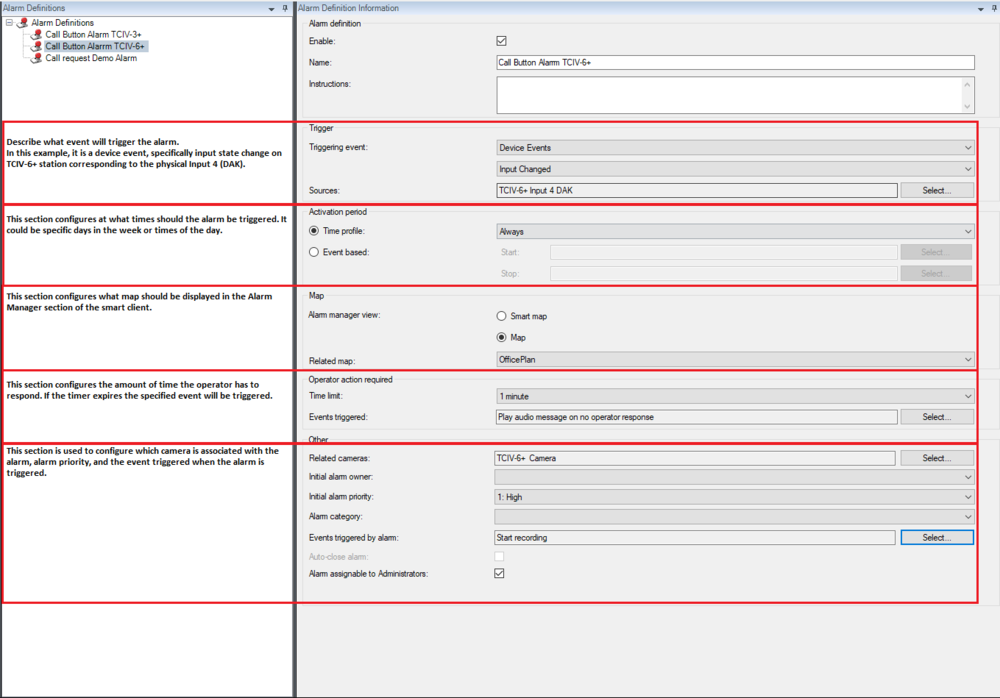Uncheck the Enable checkbox
Viewport: 1000px width, 698px height.
pos(499,41)
